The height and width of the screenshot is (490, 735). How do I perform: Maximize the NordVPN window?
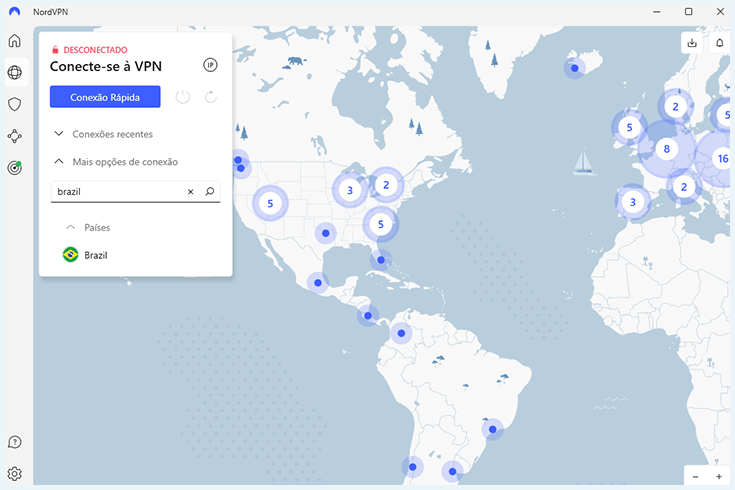point(689,12)
